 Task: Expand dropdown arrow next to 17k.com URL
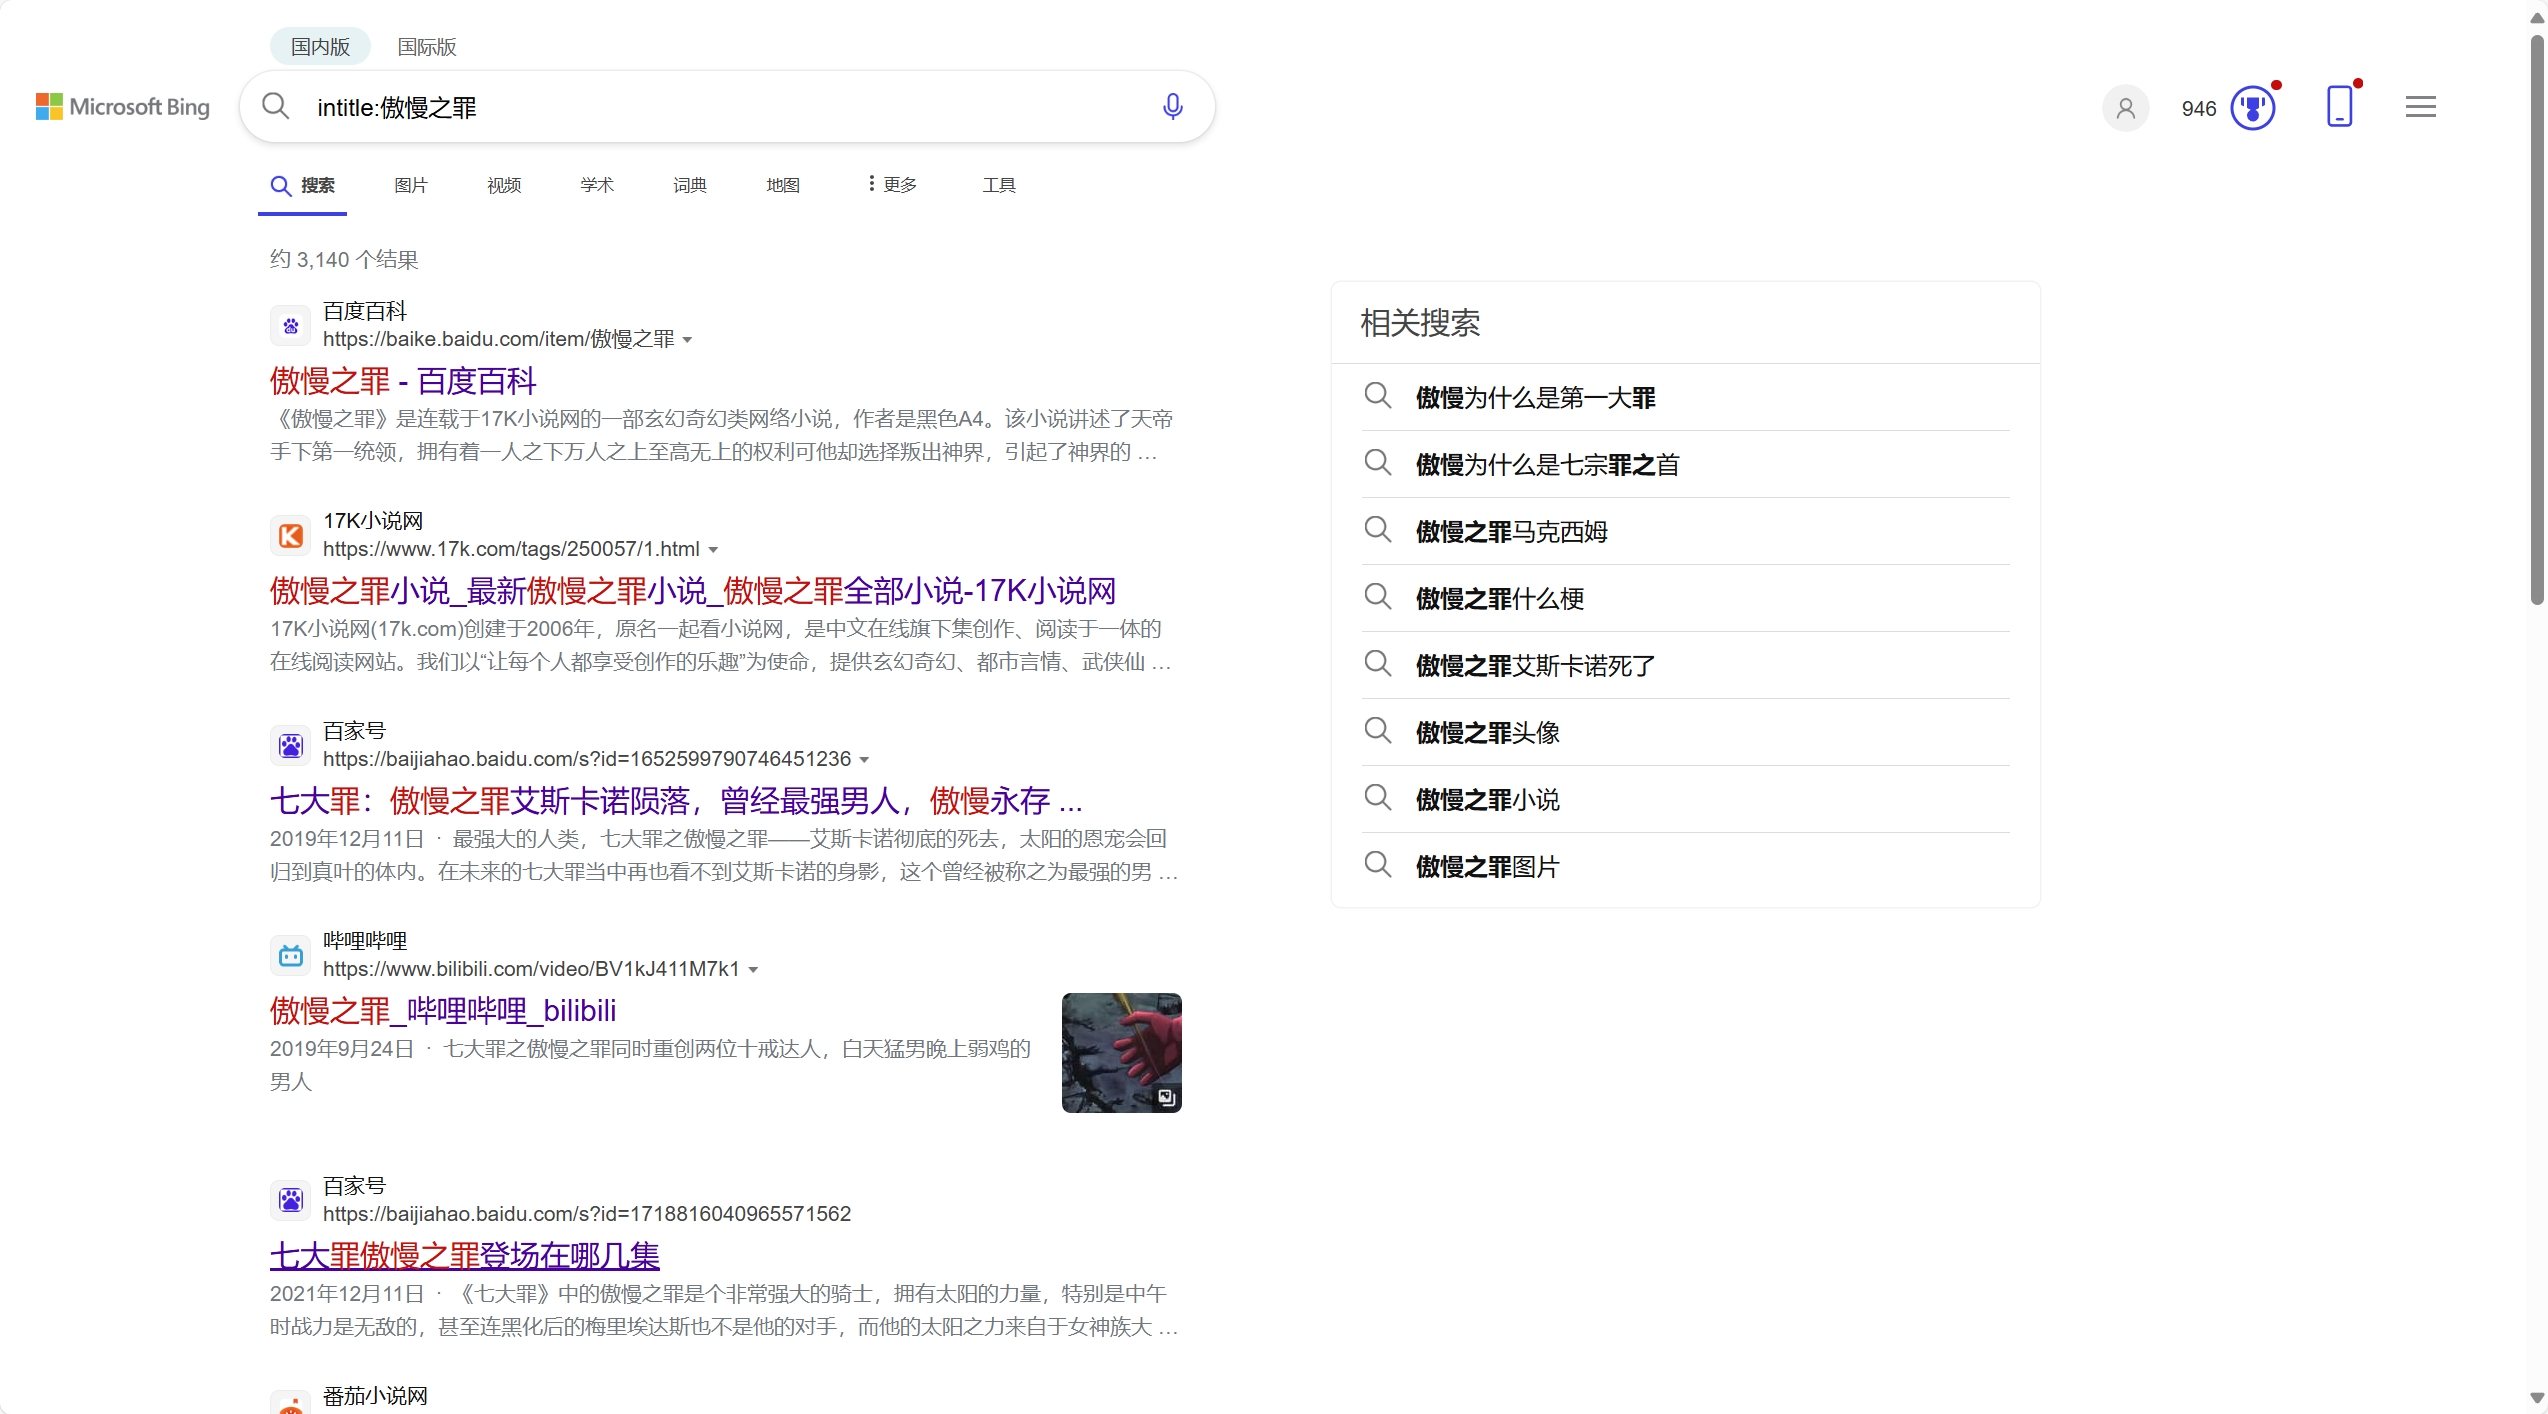(713, 550)
